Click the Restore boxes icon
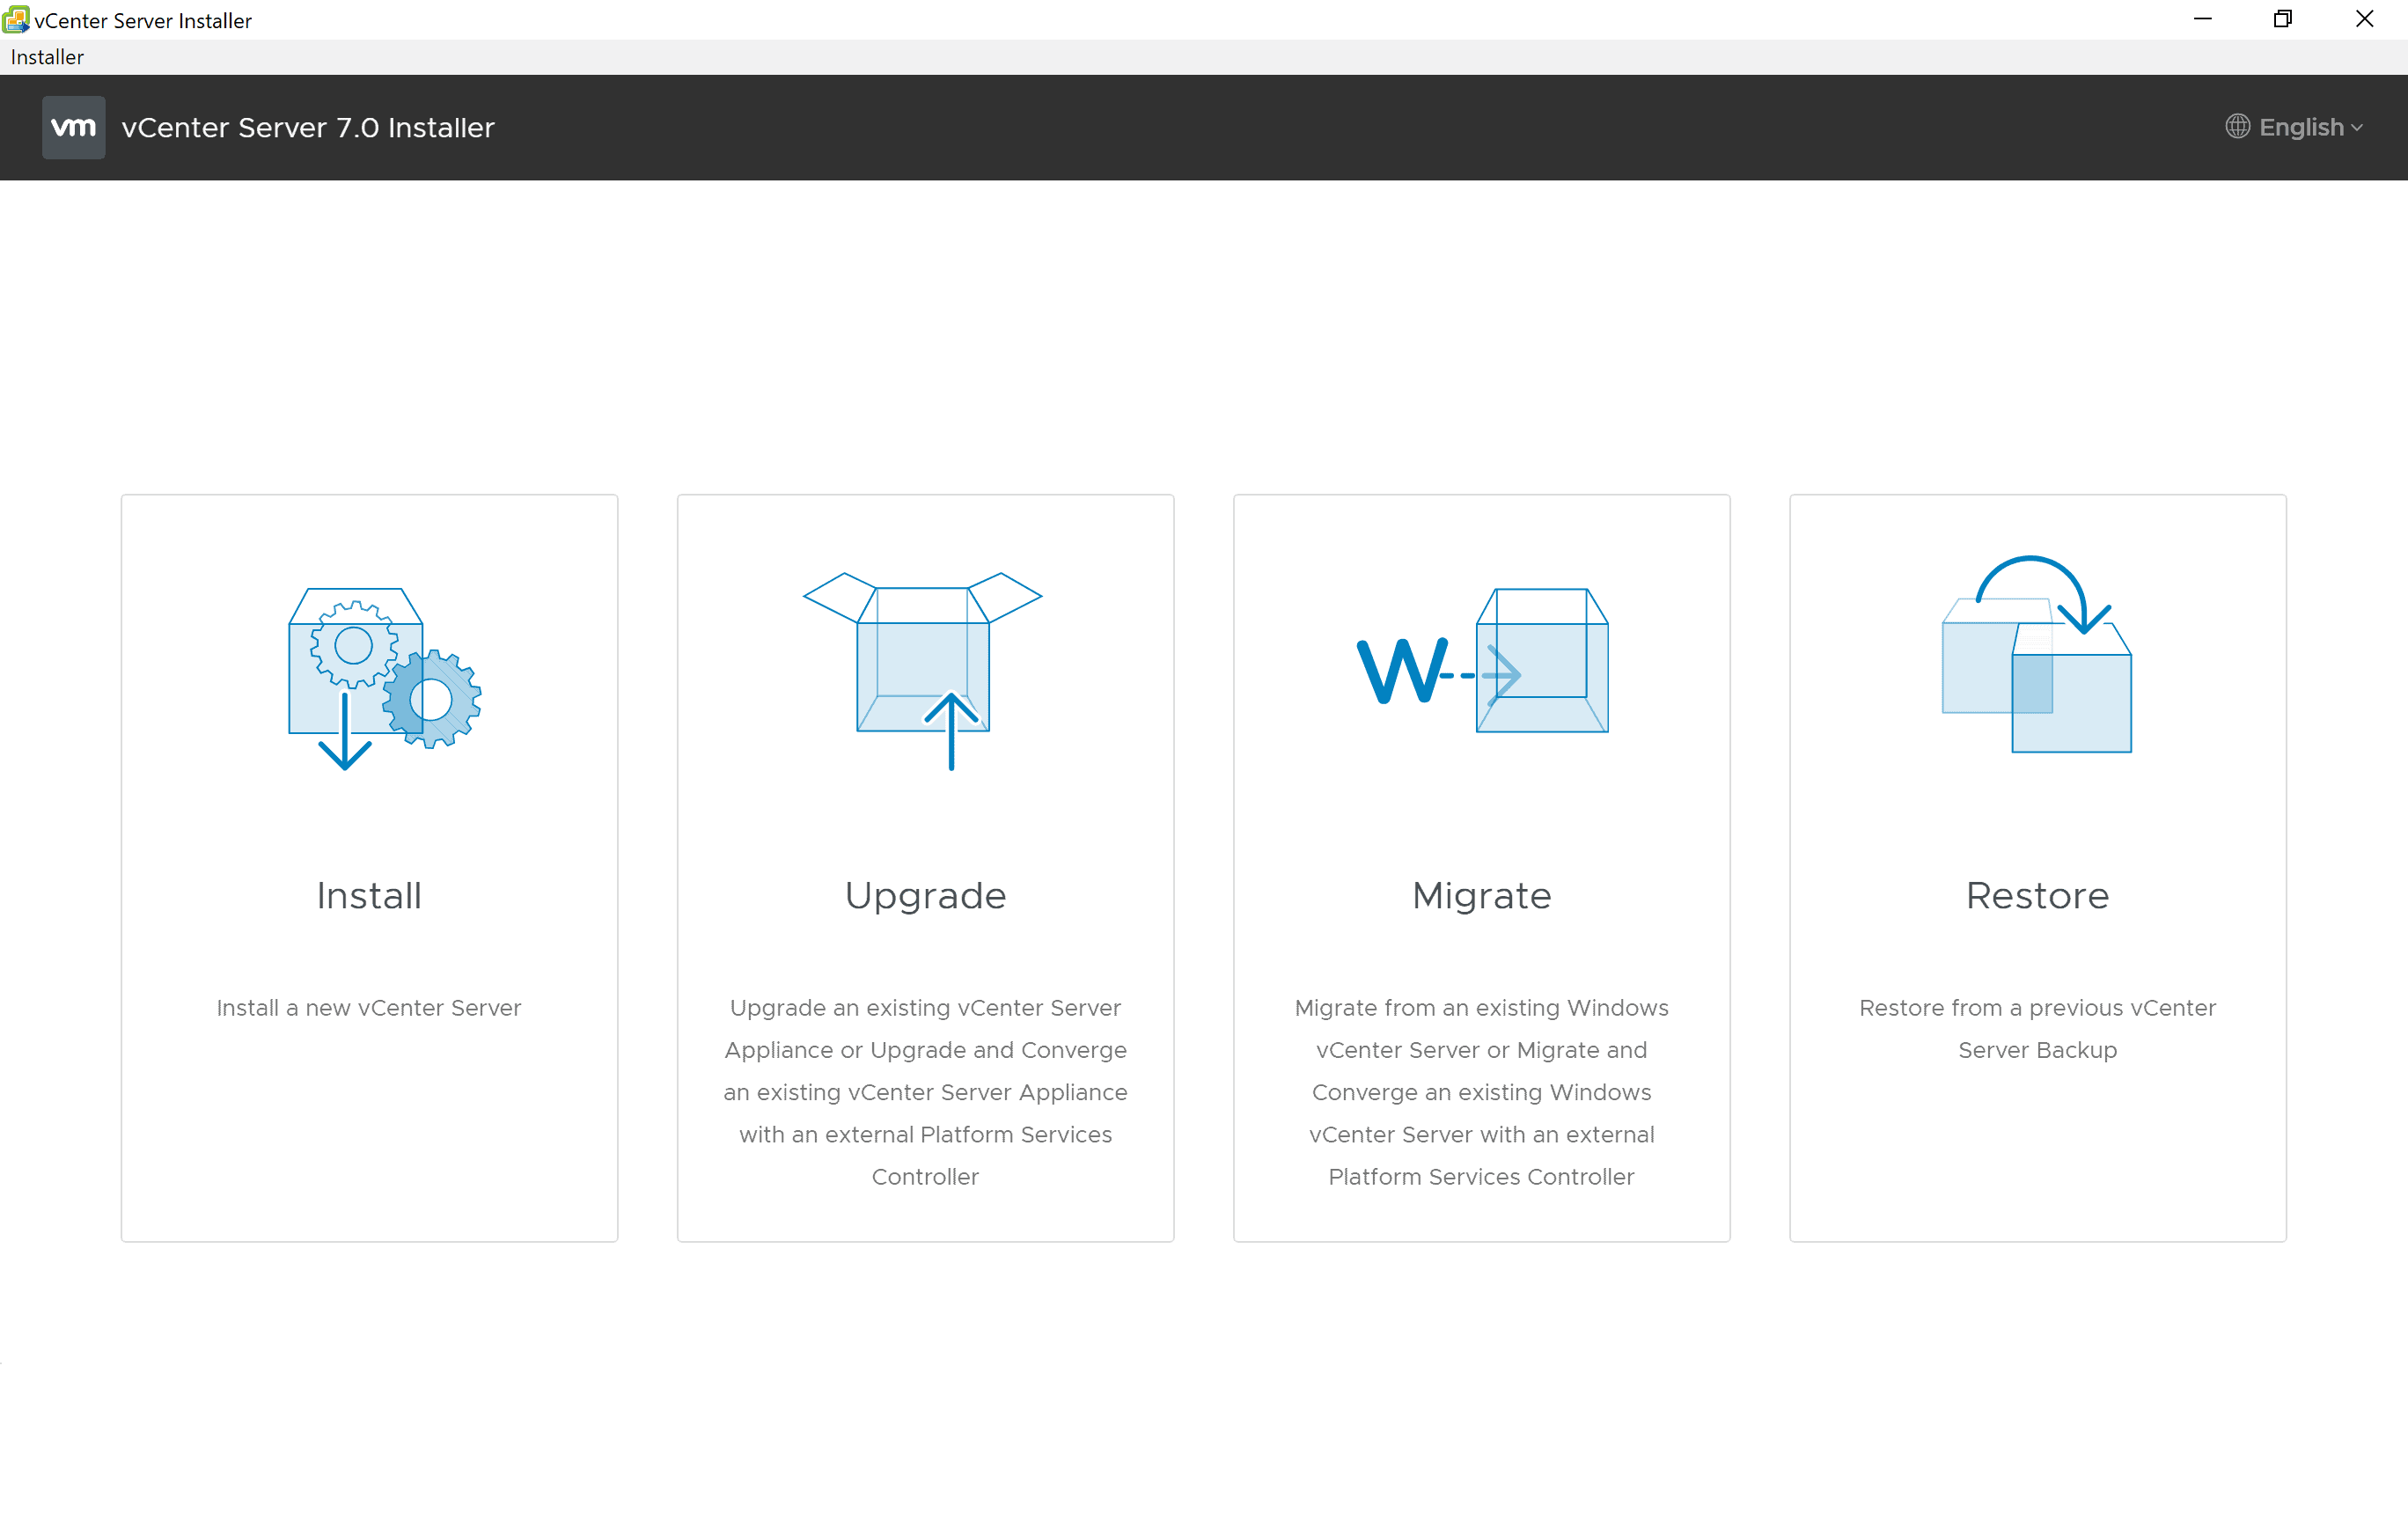This screenshot has height=1535, width=2408. [x=2037, y=654]
